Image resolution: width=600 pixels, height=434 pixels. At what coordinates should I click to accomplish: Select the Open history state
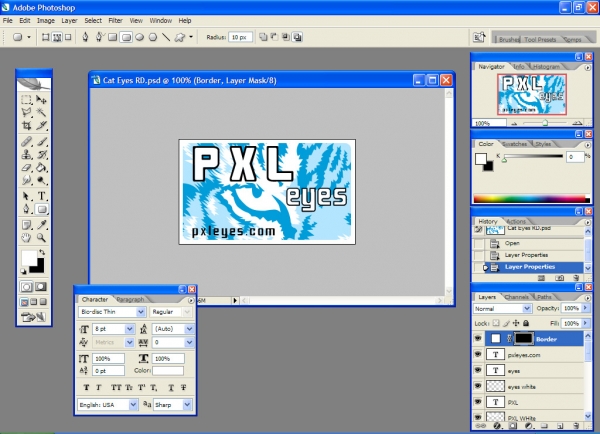pyautogui.click(x=512, y=243)
